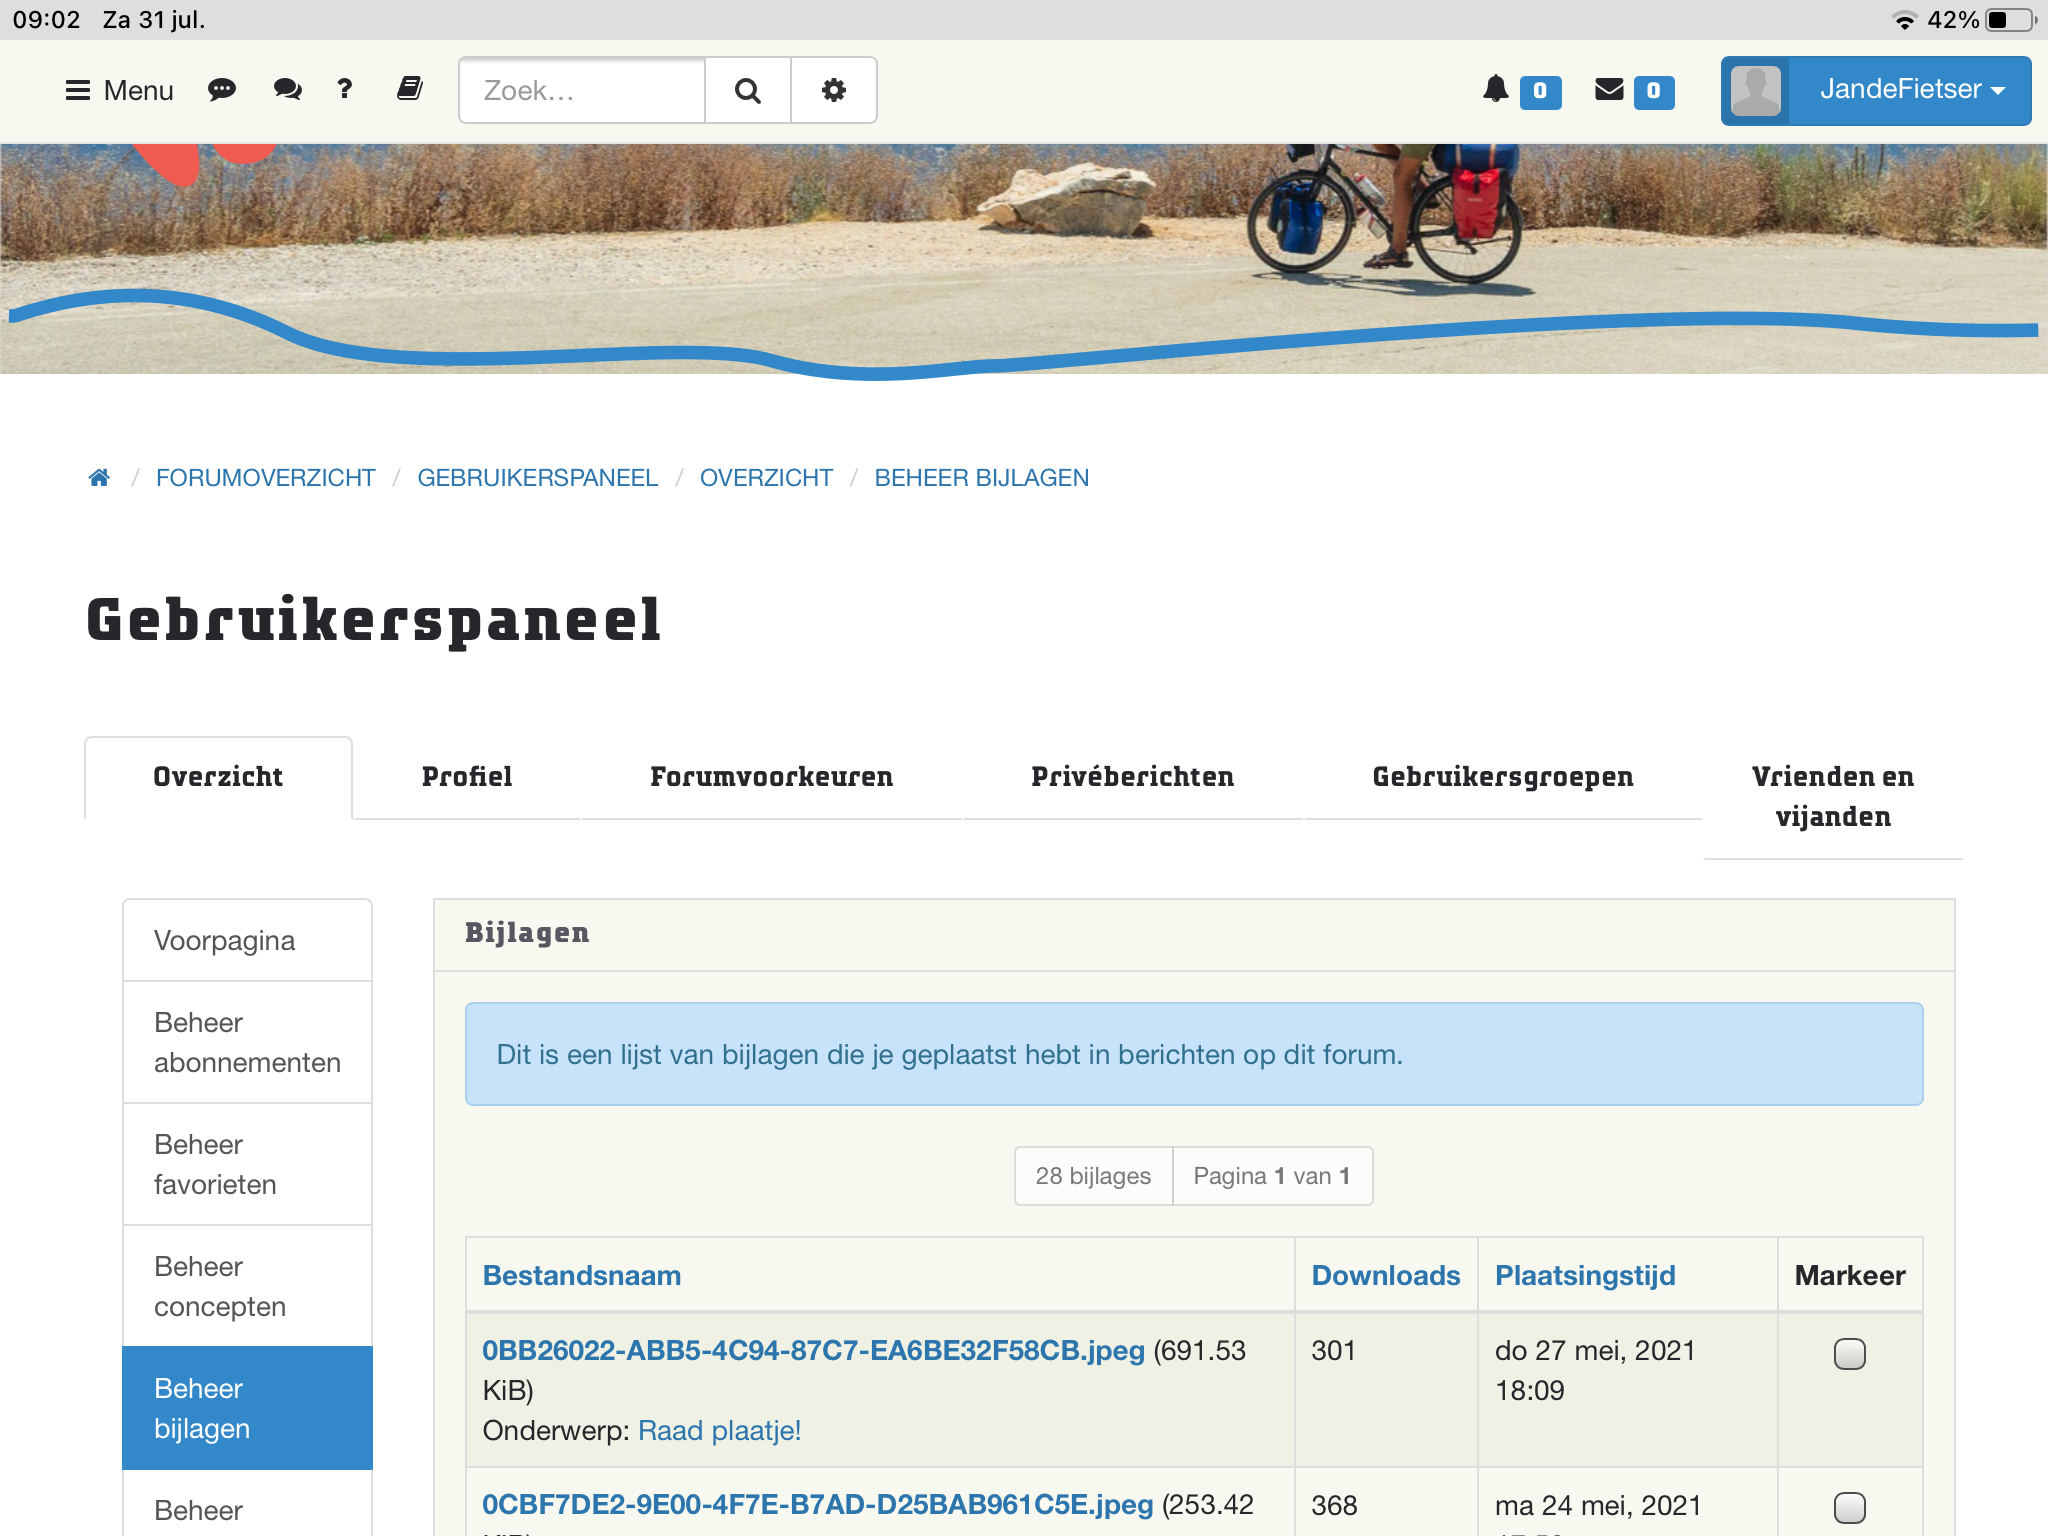This screenshot has width=2048, height=1536.
Task: Switch to the Privéberichten tab
Action: 1132,777
